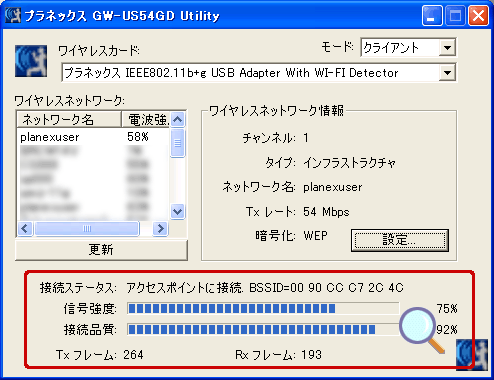Open the 設定... settings button
The height and width of the screenshot is (380, 494).
pos(400,240)
